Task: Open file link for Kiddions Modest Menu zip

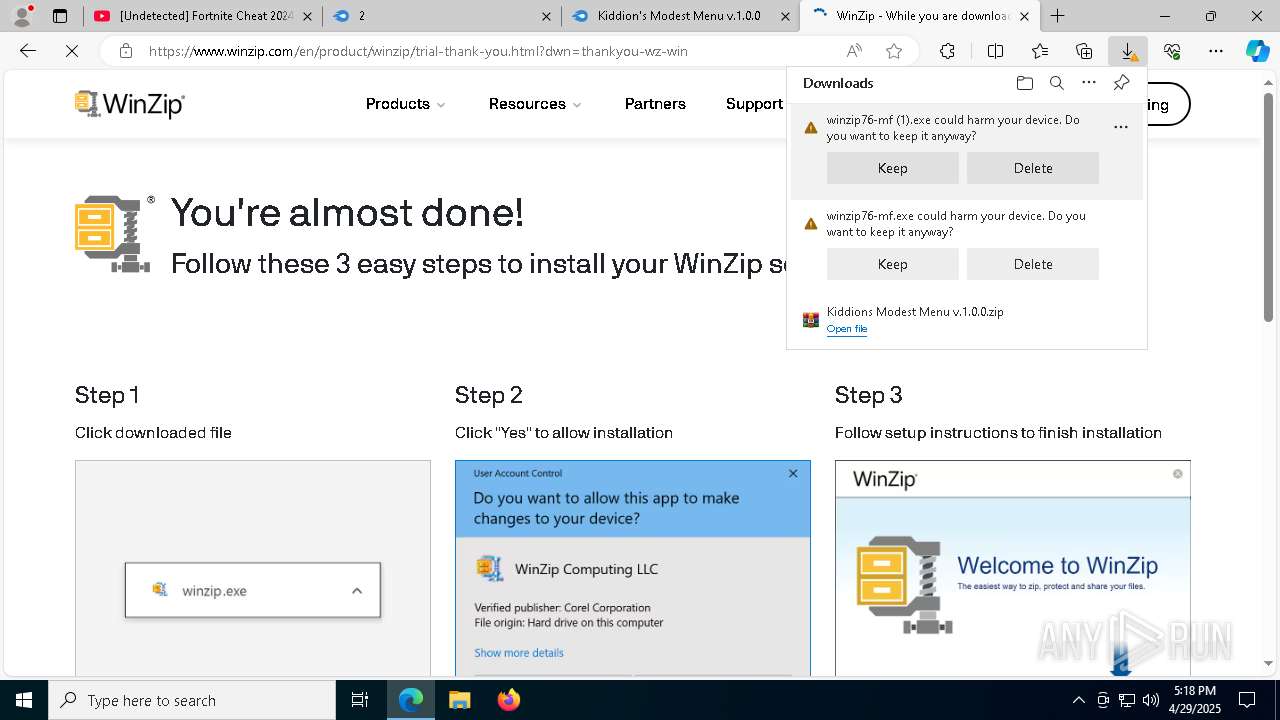Action: [847, 329]
